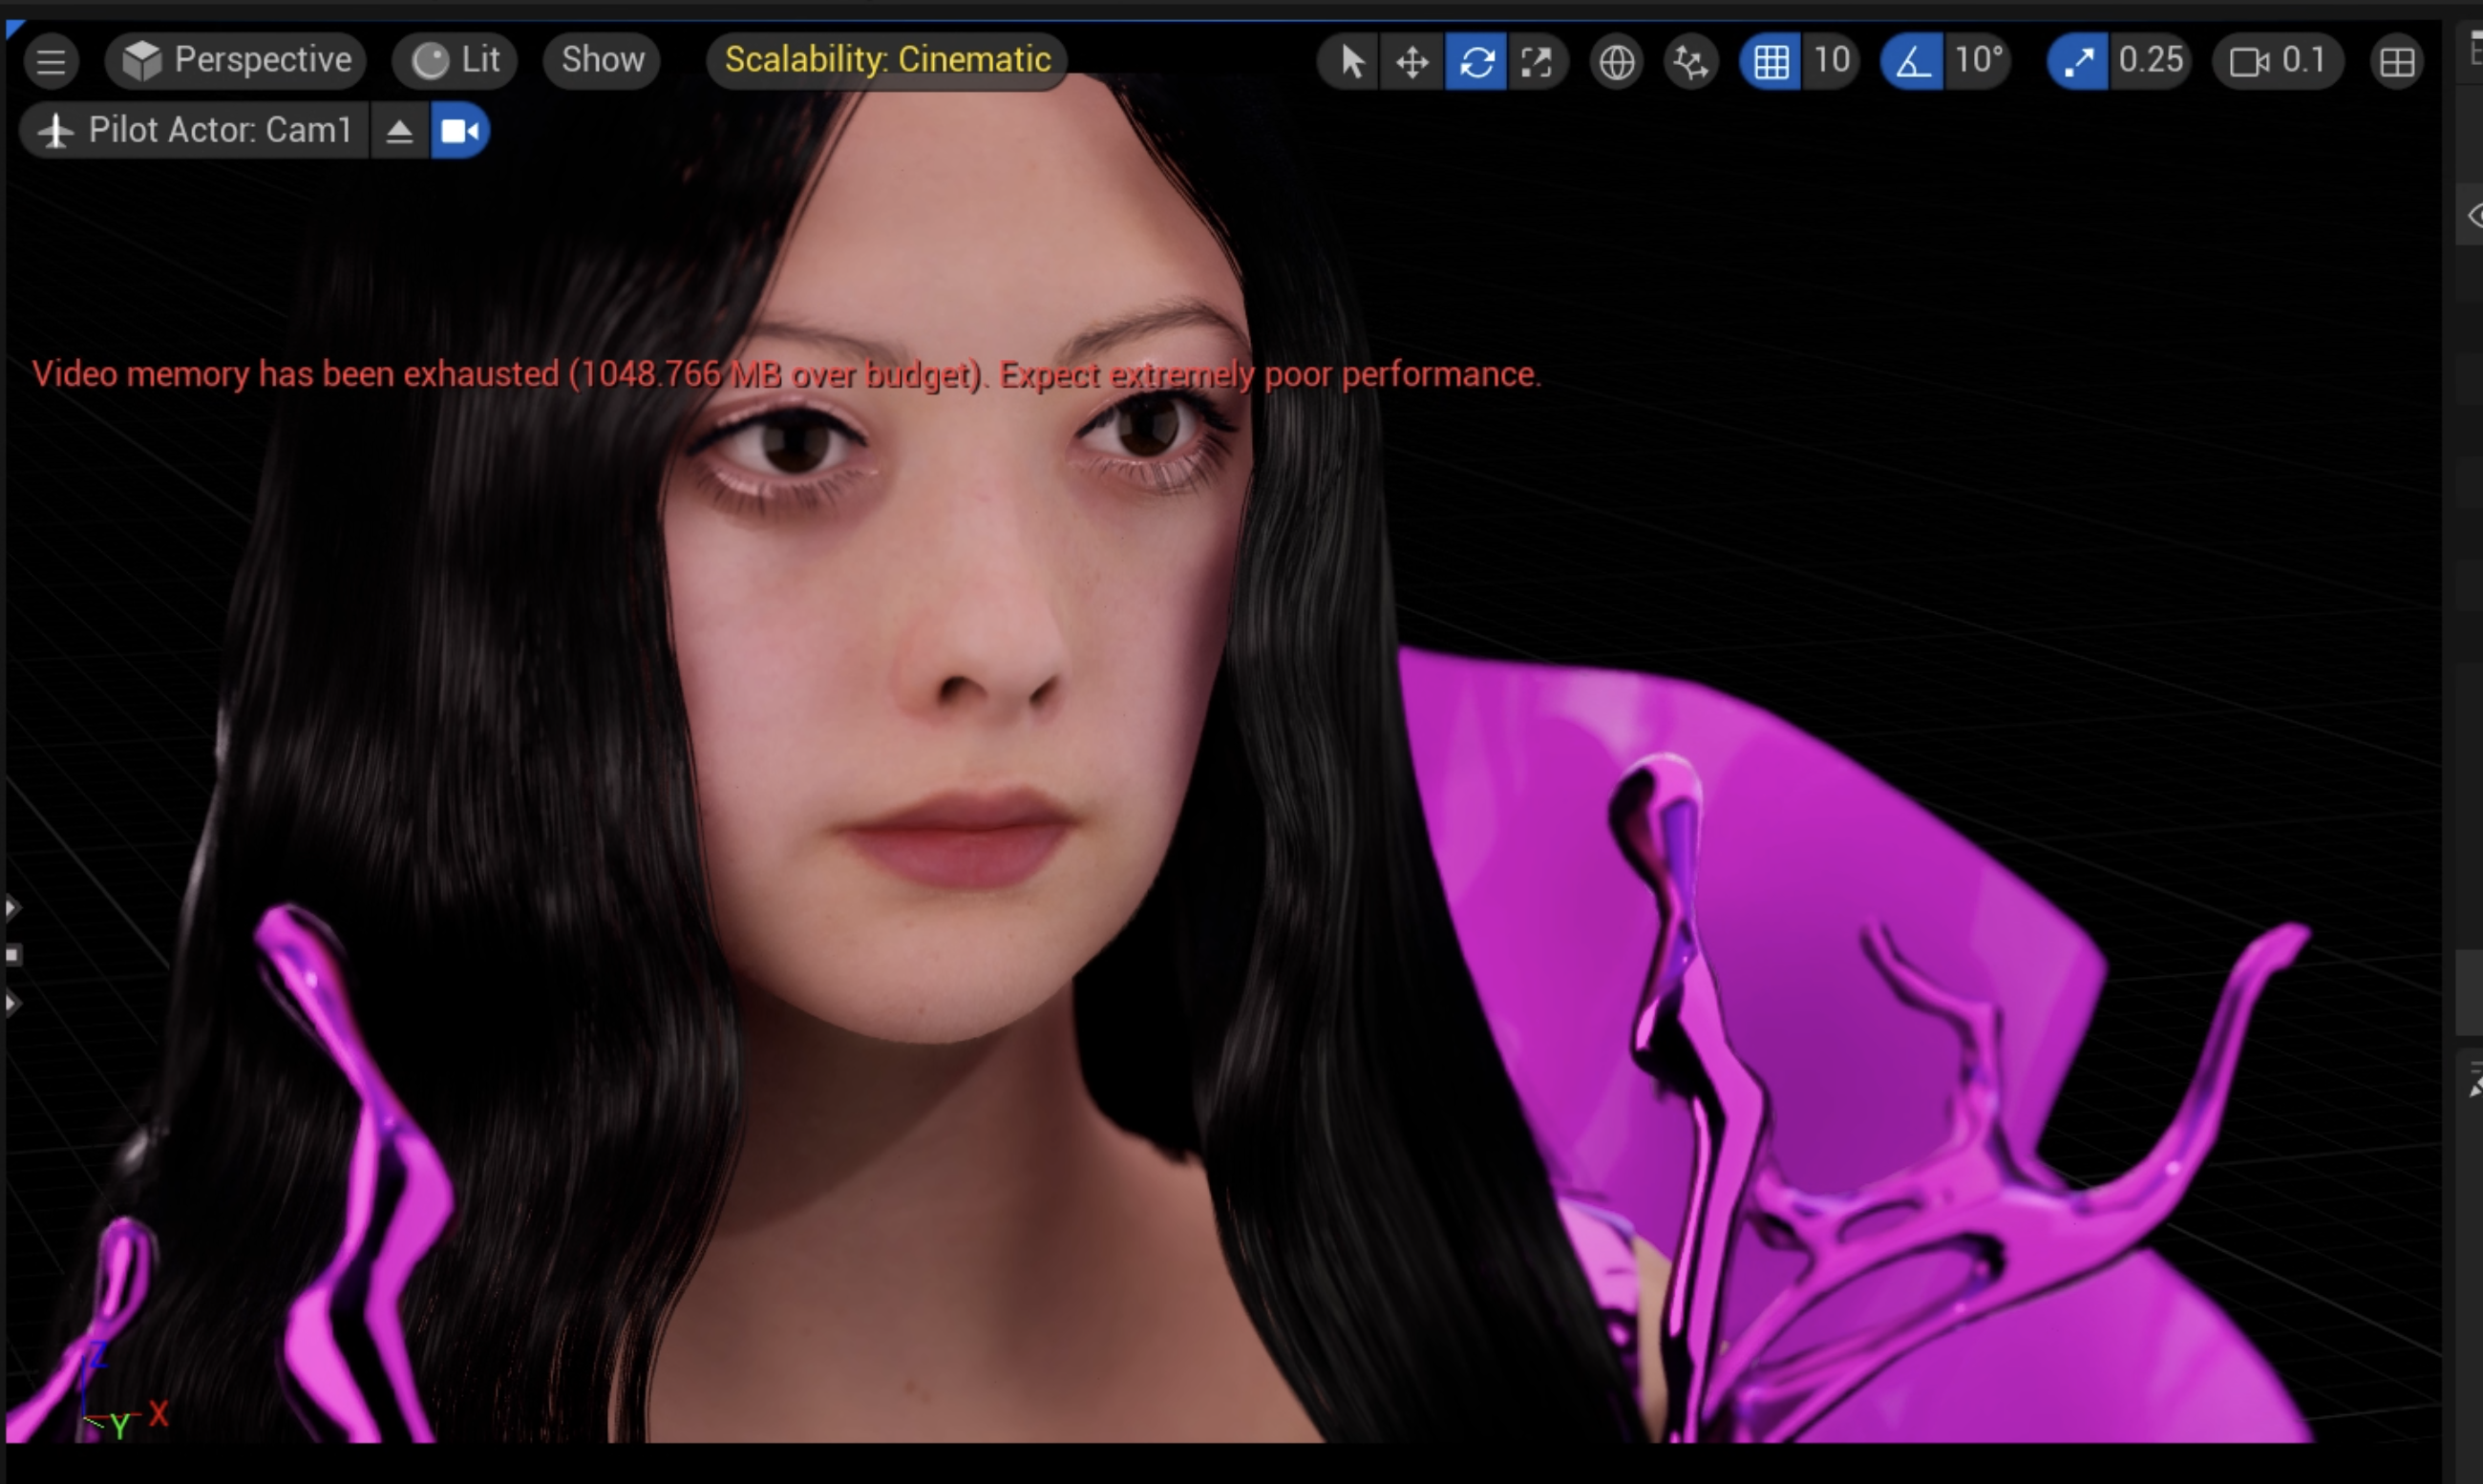Open camera speed 0.1 setting
The image size is (2483, 1484).
pos(2278,61)
